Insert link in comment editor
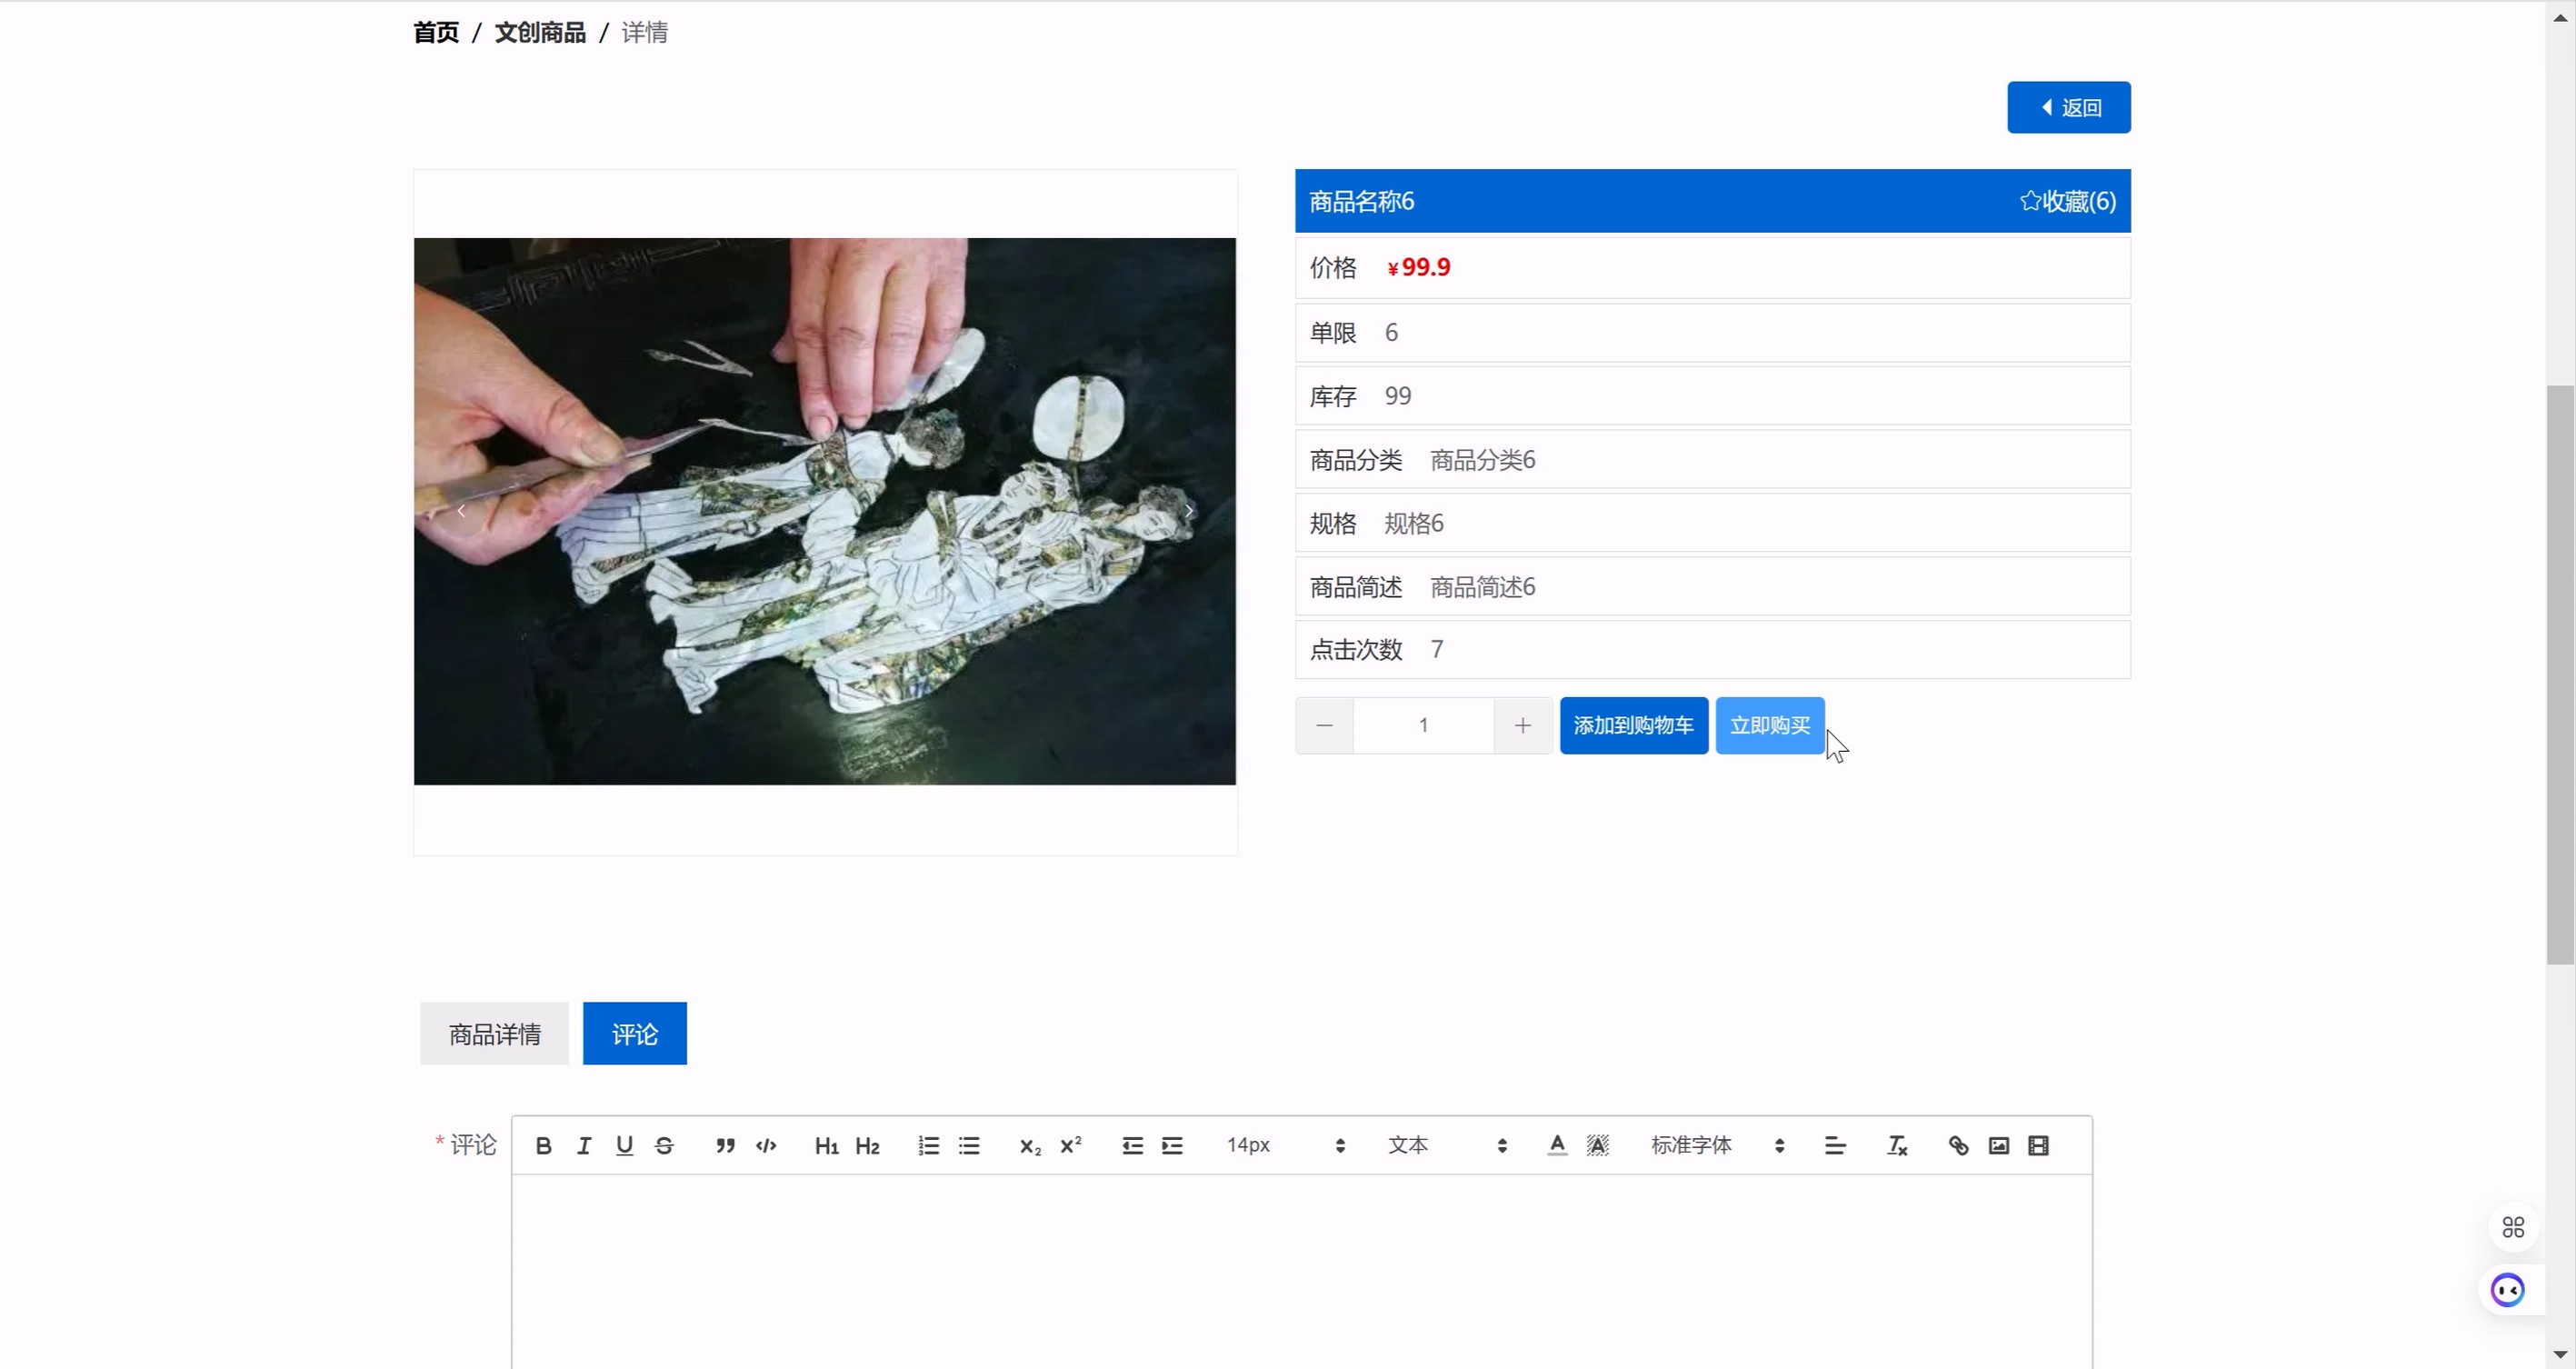 point(1958,1146)
